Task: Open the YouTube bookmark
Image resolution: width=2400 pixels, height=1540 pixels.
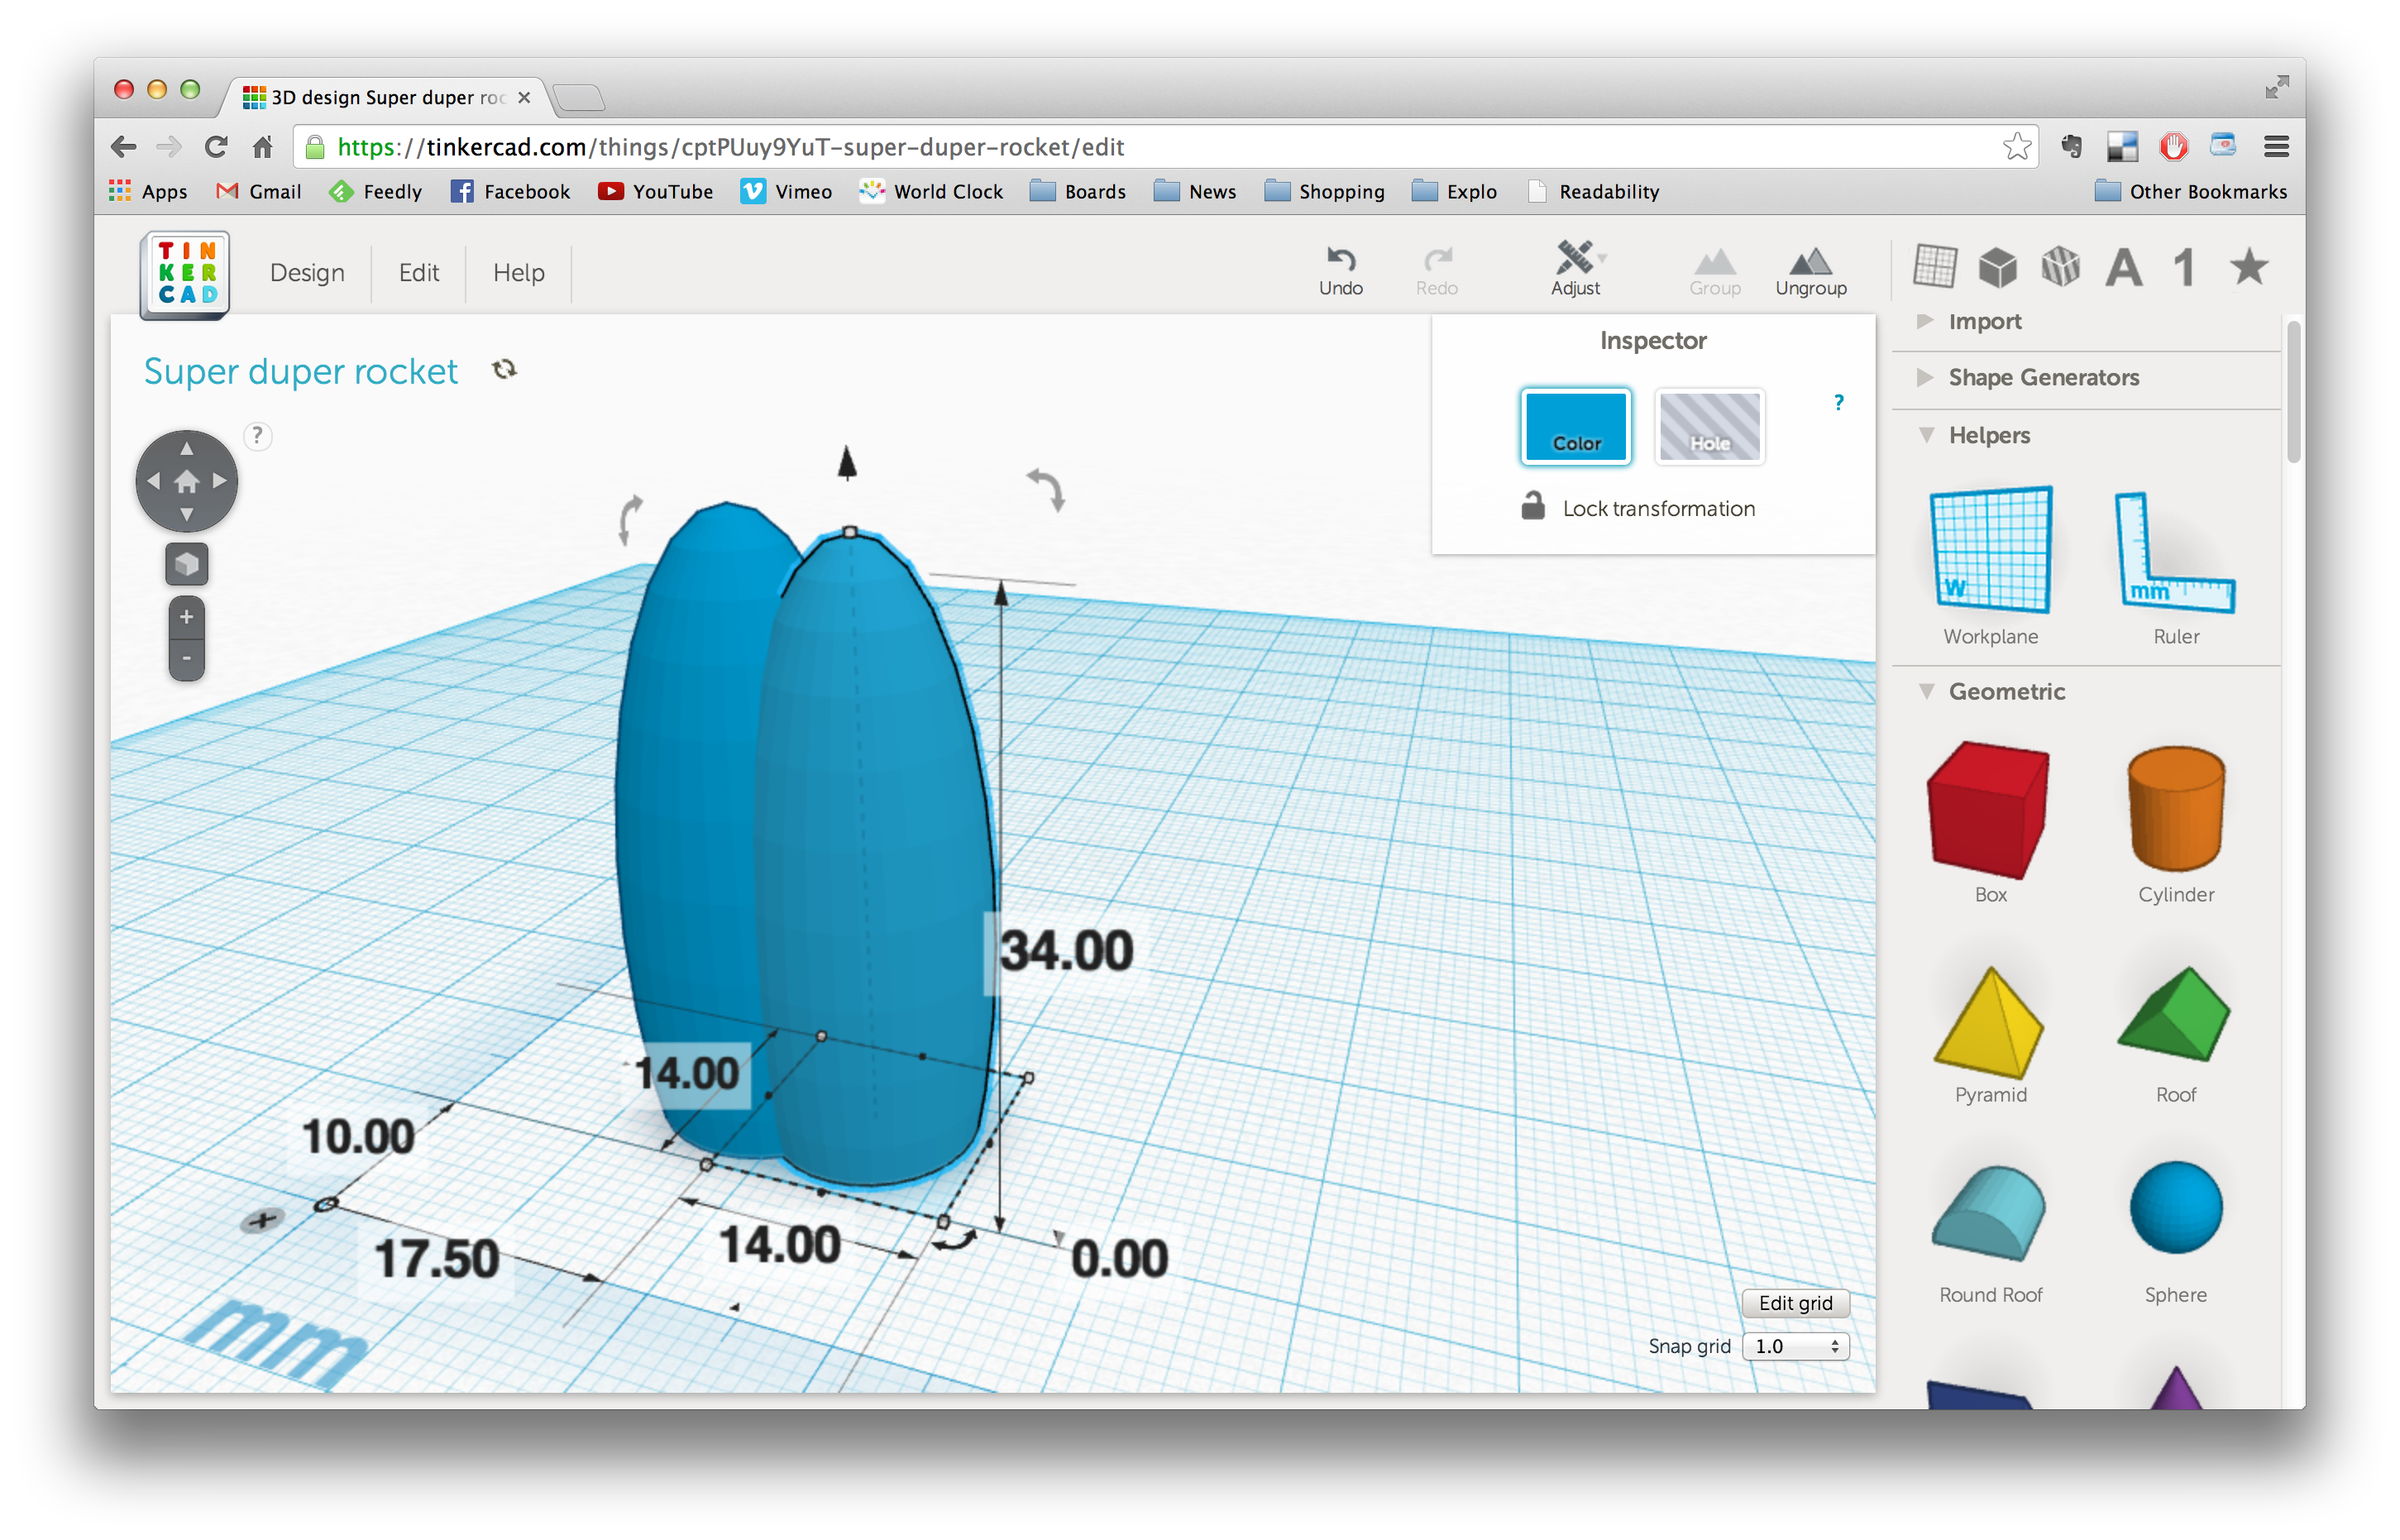Action: pos(655,192)
